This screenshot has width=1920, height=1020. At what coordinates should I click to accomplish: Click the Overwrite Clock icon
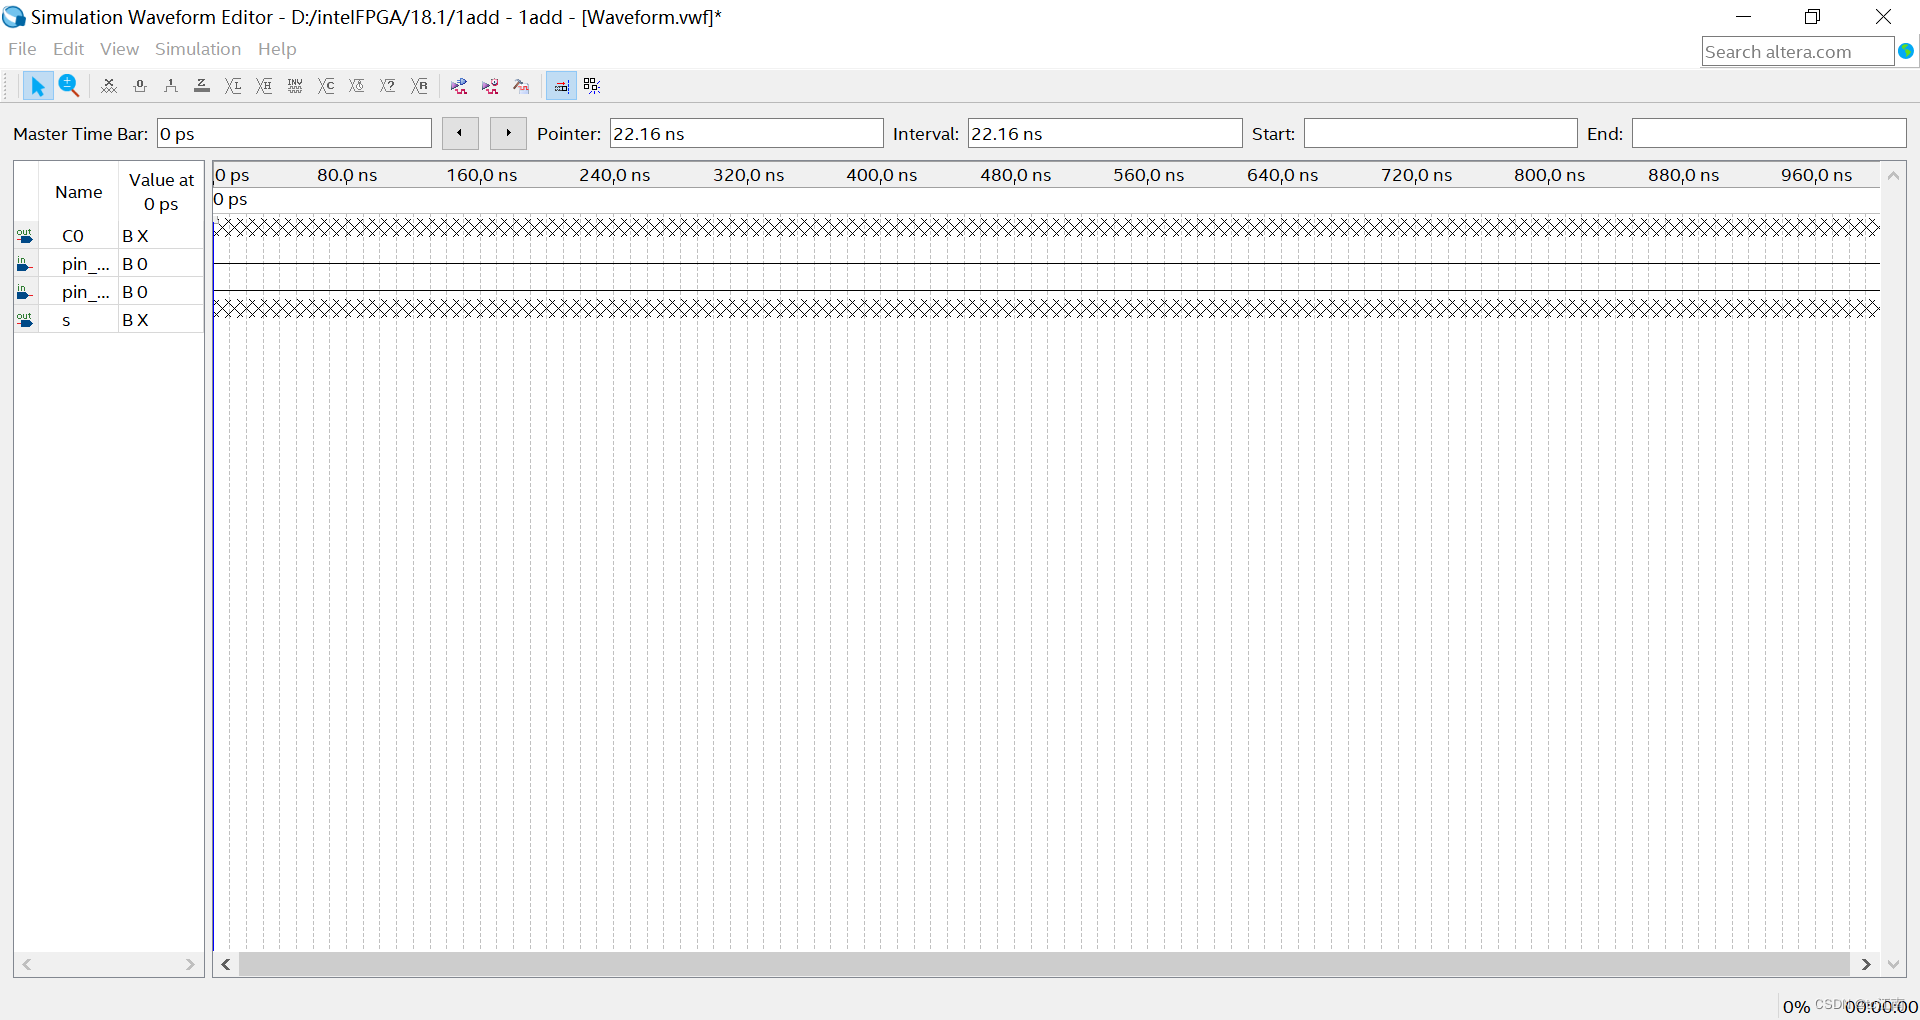[357, 86]
